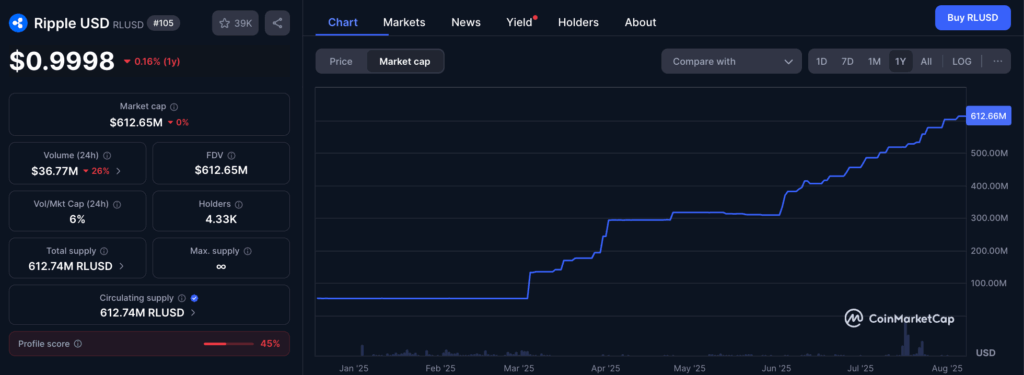The height and width of the screenshot is (375, 1024).
Task: Open the Compare with dropdown
Action: [731, 61]
